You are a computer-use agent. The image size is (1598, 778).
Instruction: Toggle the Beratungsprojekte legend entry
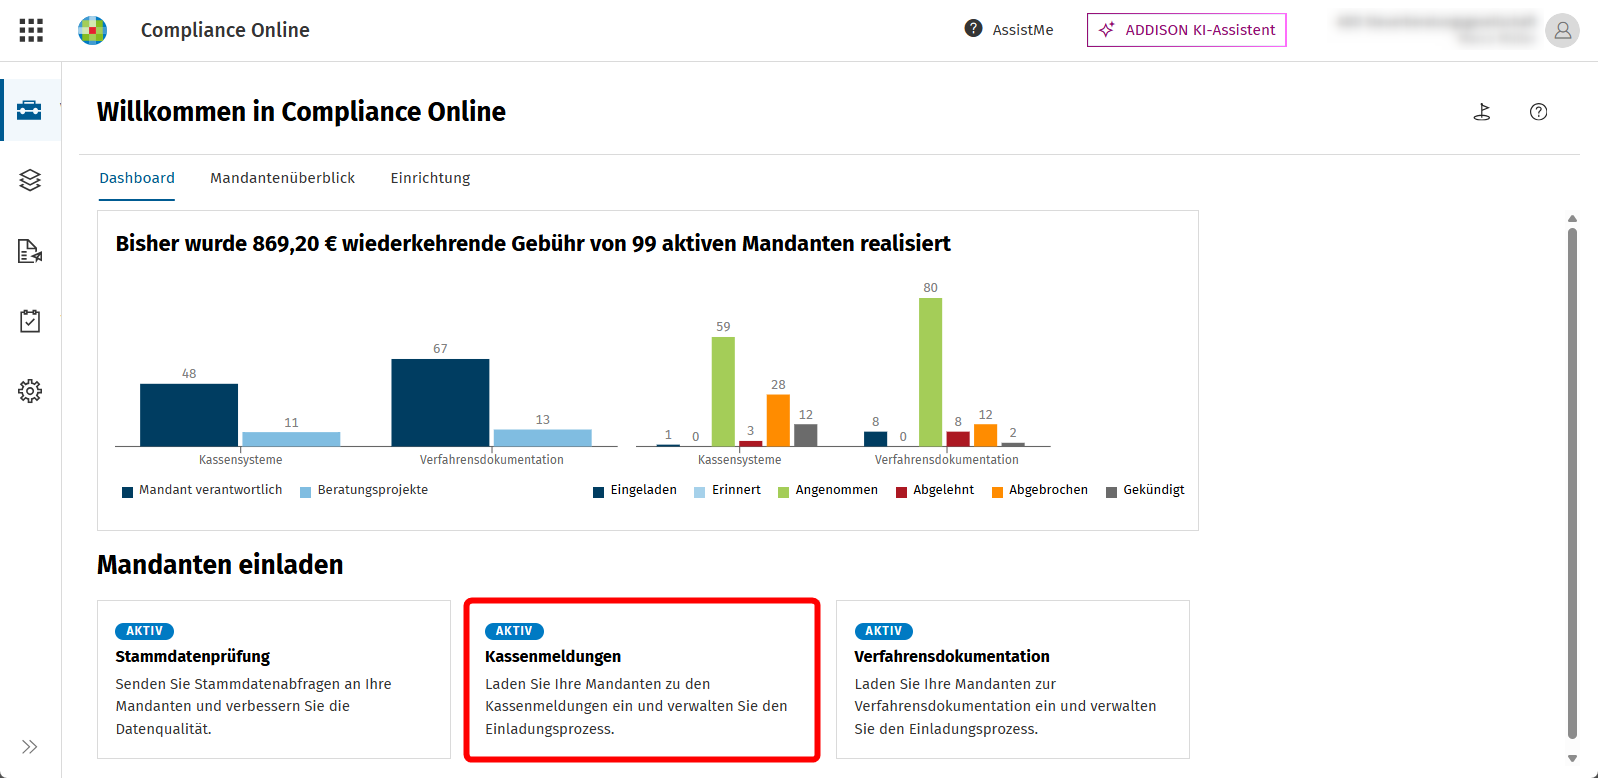coord(364,490)
